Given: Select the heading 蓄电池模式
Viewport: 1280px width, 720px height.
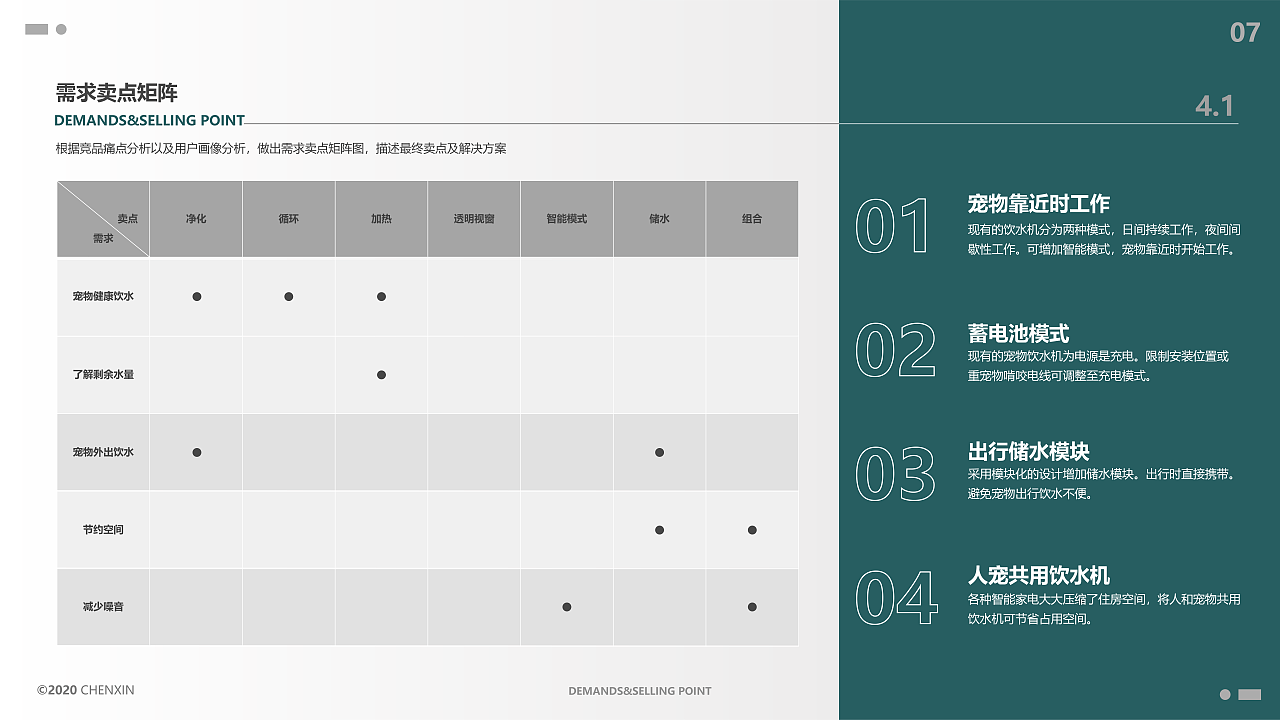Looking at the screenshot, I should click(x=1018, y=333).
